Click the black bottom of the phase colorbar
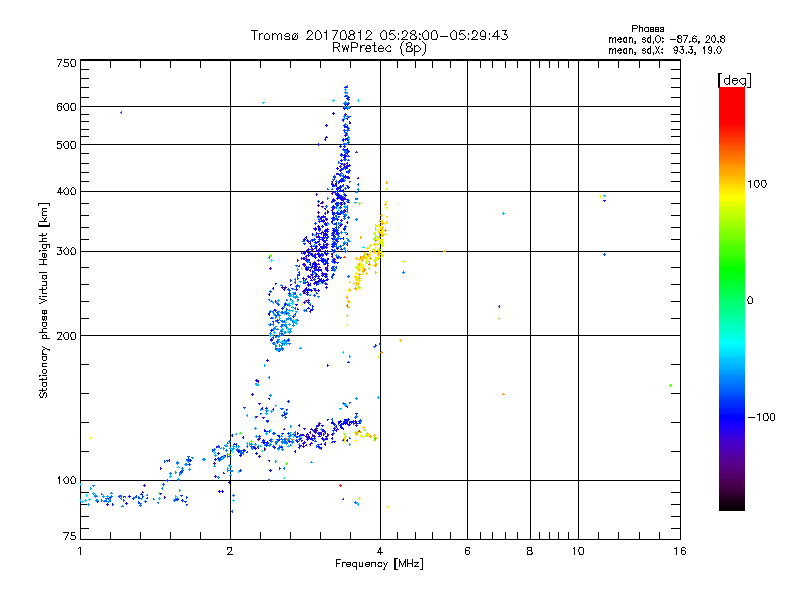 732,503
